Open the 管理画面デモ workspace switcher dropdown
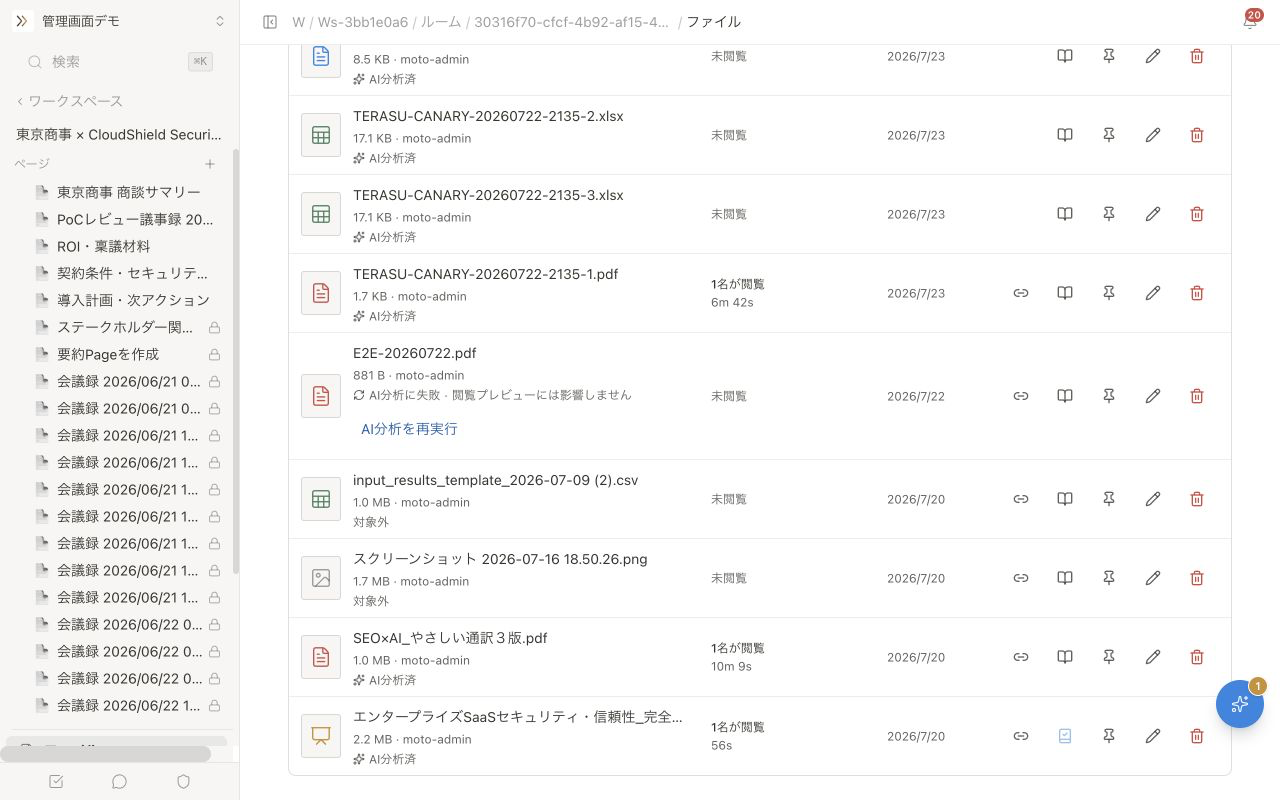The image size is (1280, 800). click(x=119, y=21)
